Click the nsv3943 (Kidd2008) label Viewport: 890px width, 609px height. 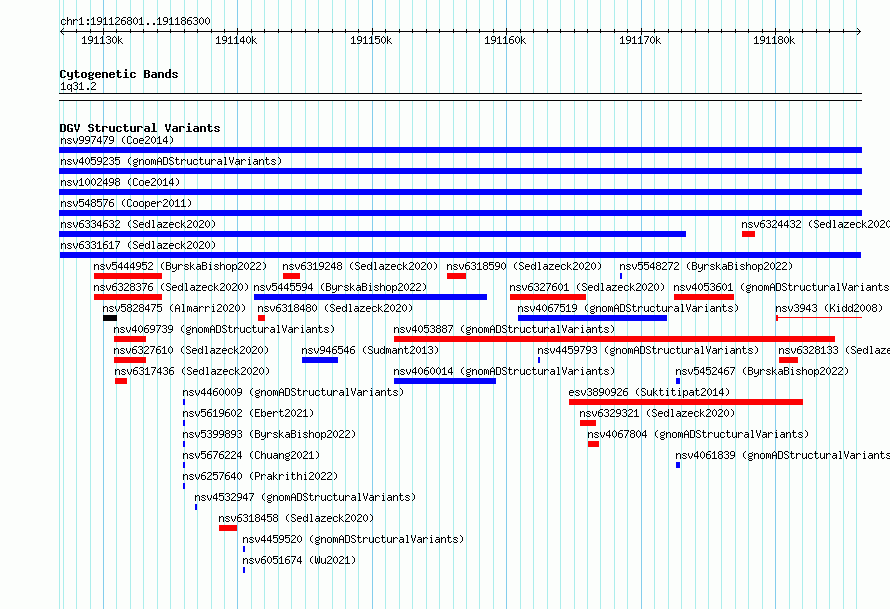829,308
